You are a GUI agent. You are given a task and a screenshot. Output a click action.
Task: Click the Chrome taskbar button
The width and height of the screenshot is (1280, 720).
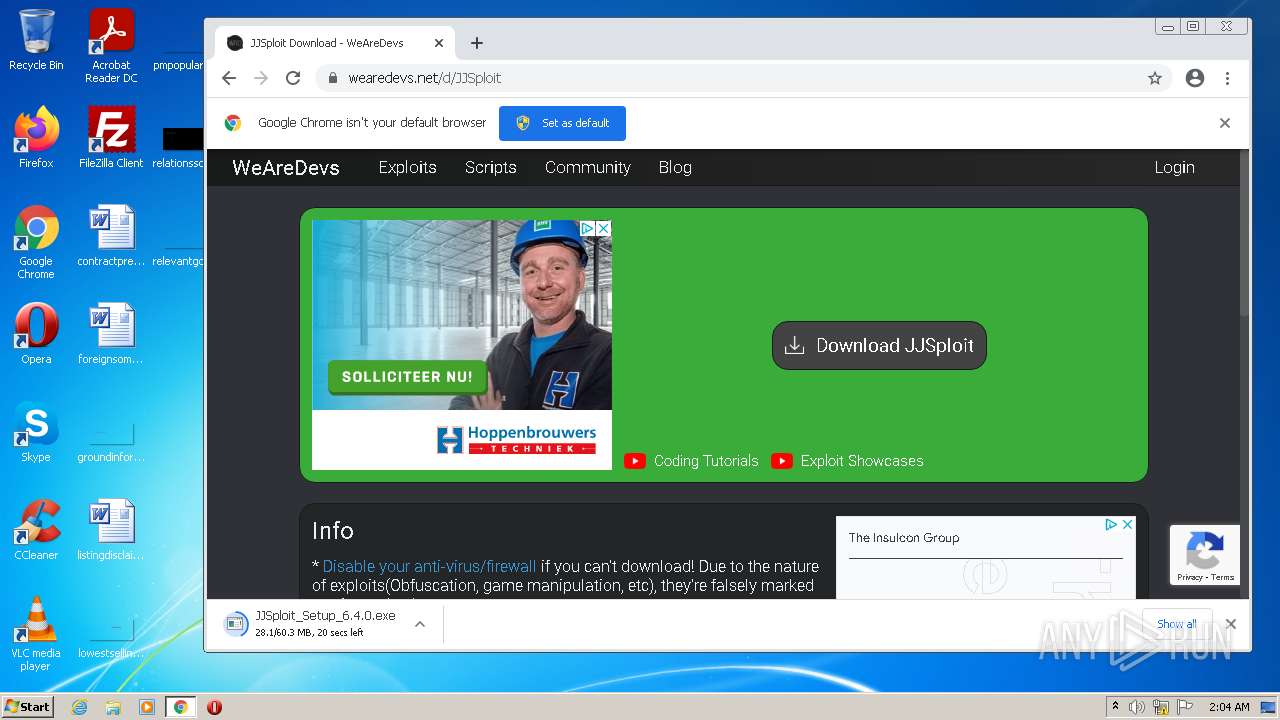(180, 707)
